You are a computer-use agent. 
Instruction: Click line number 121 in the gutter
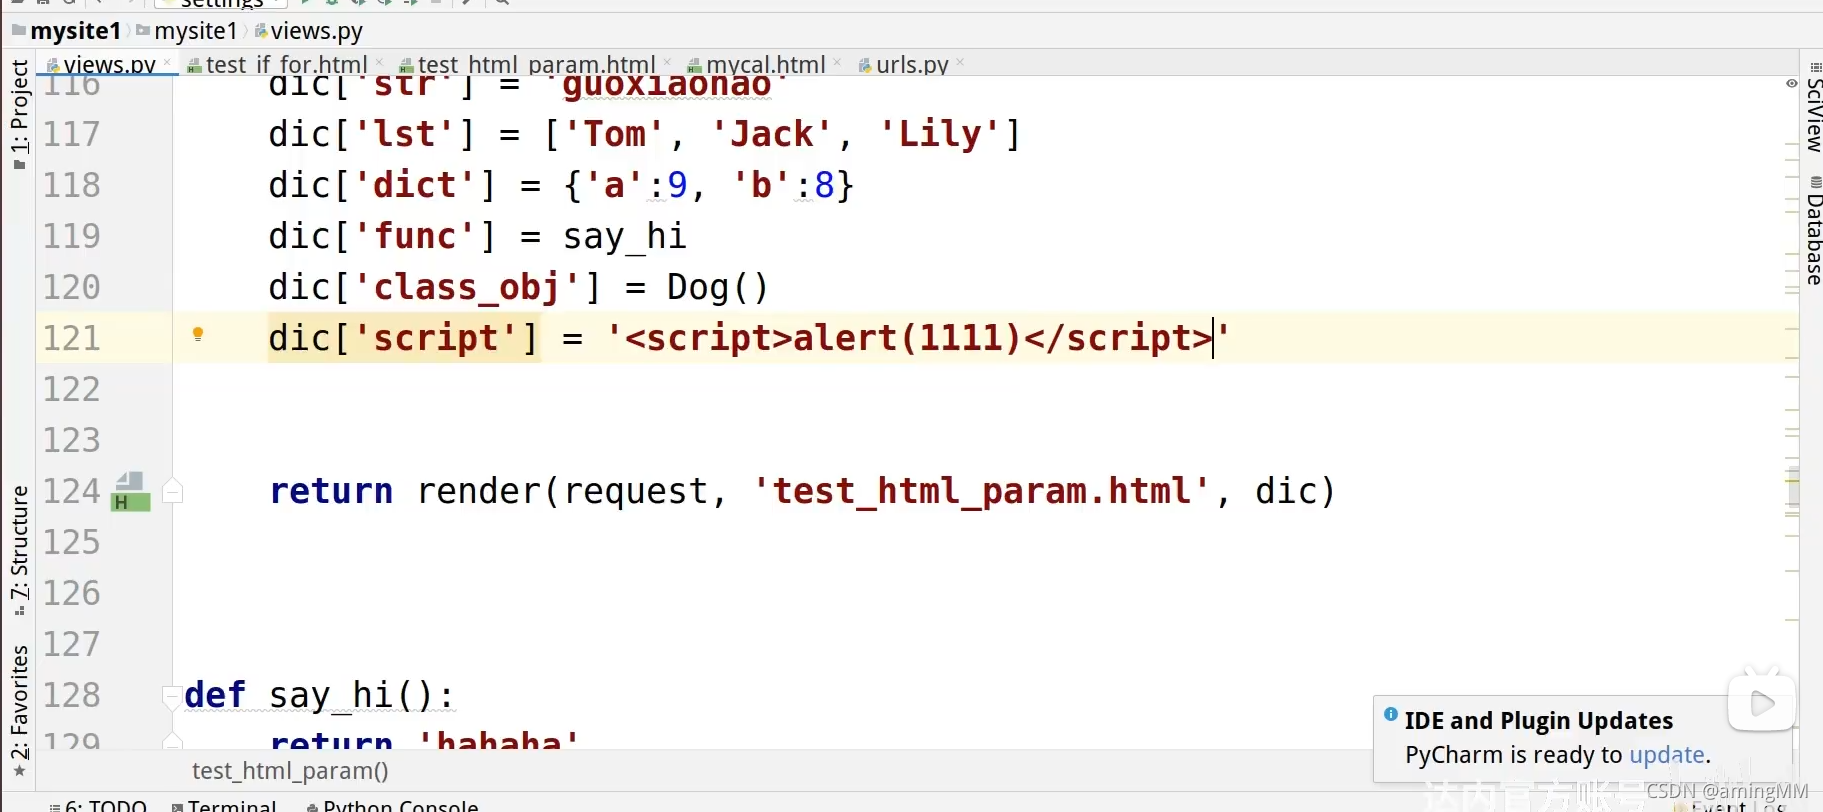tap(72, 338)
